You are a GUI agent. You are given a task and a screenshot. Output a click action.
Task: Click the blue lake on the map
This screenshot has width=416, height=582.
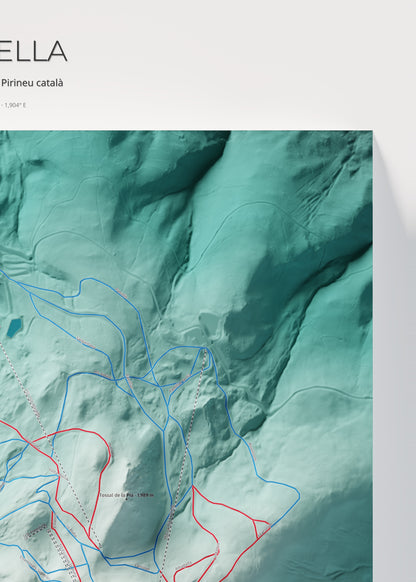(x=14, y=327)
